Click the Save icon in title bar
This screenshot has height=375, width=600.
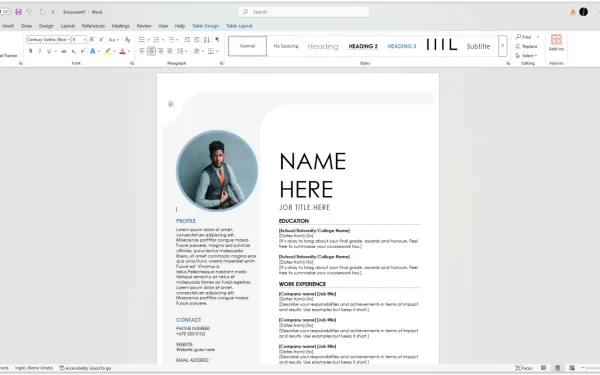(x=18, y=12)
